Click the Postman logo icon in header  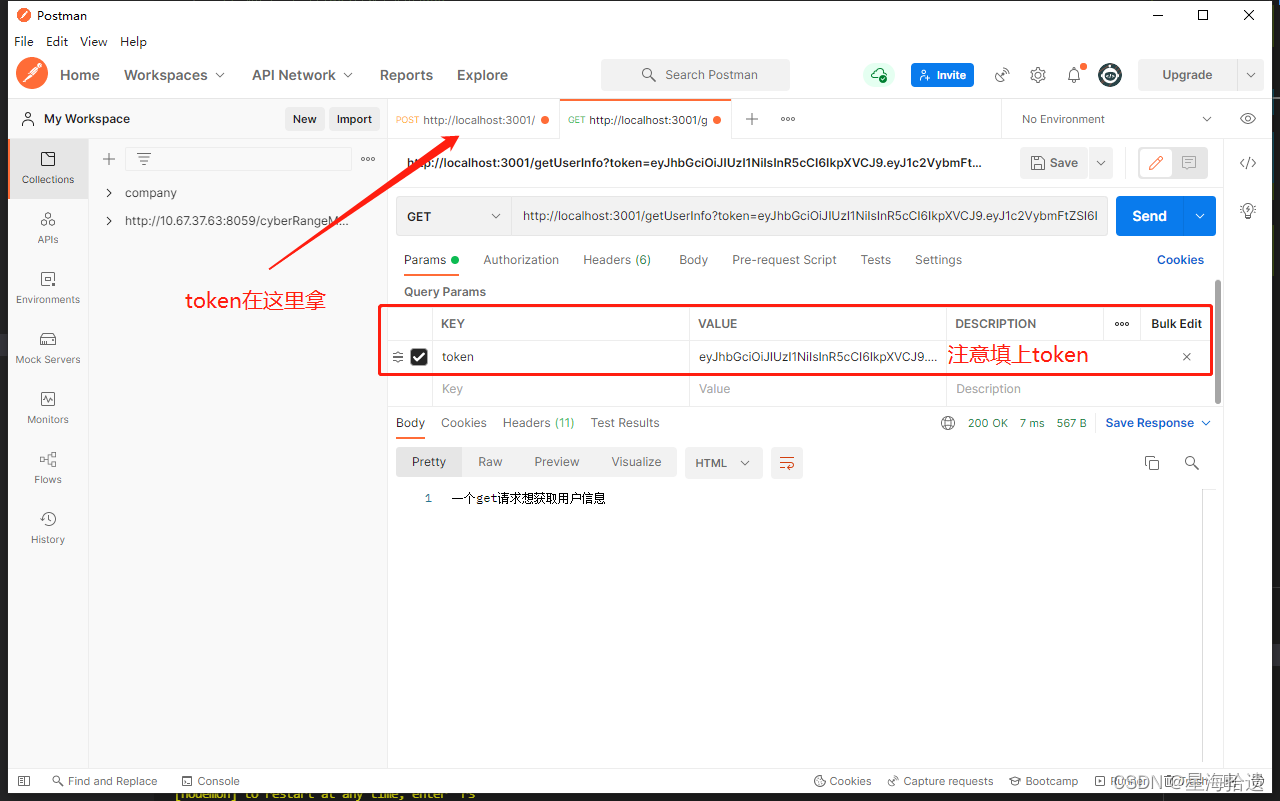32,74
